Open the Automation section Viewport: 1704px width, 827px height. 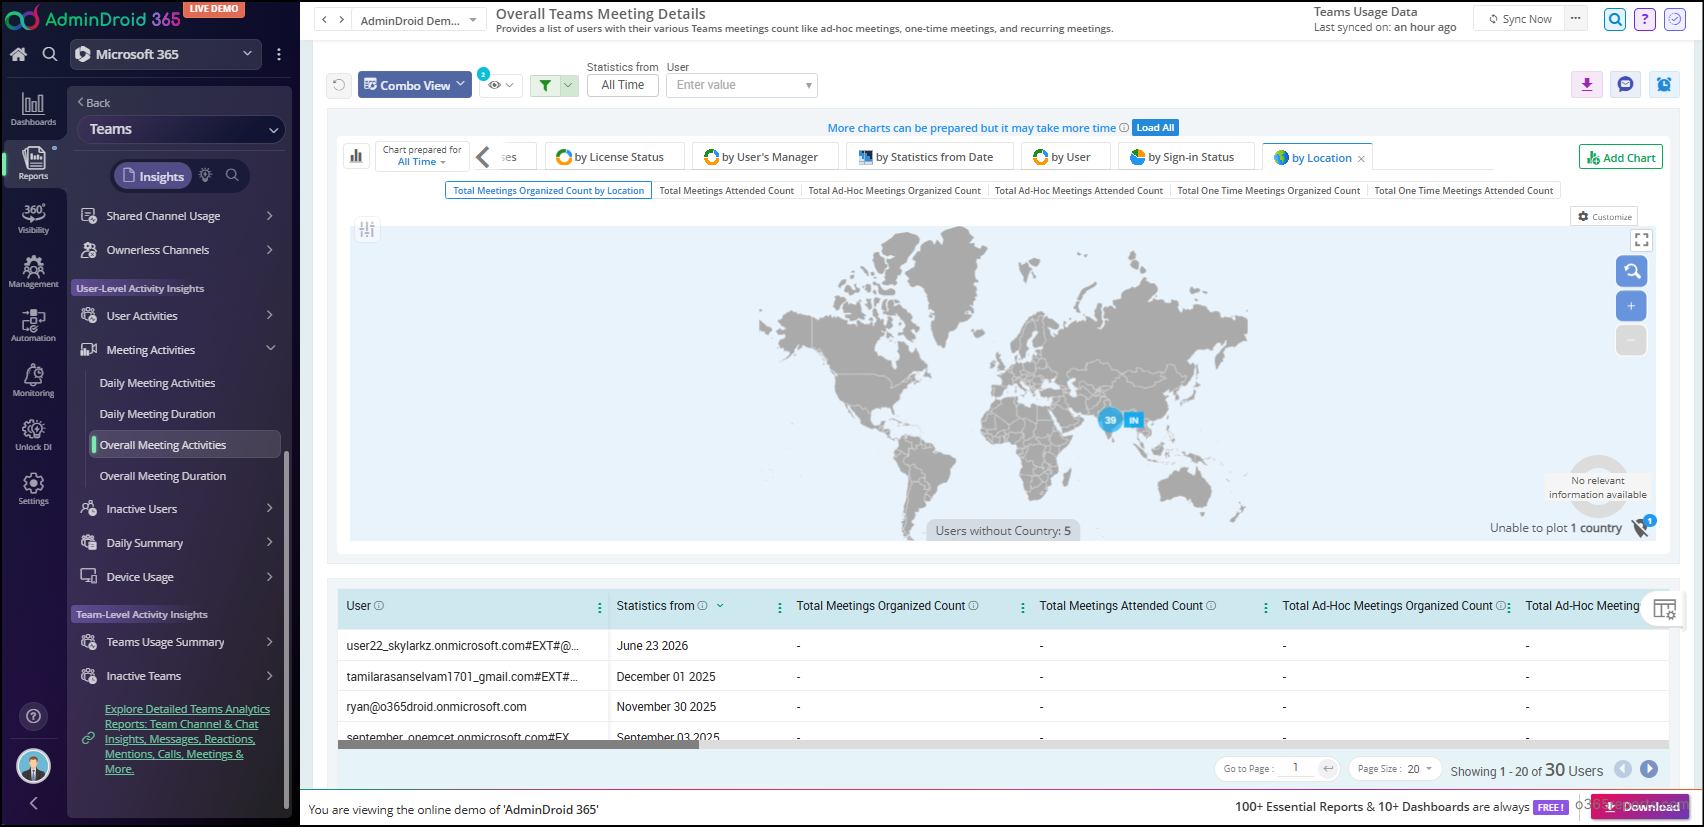[33, 326]
